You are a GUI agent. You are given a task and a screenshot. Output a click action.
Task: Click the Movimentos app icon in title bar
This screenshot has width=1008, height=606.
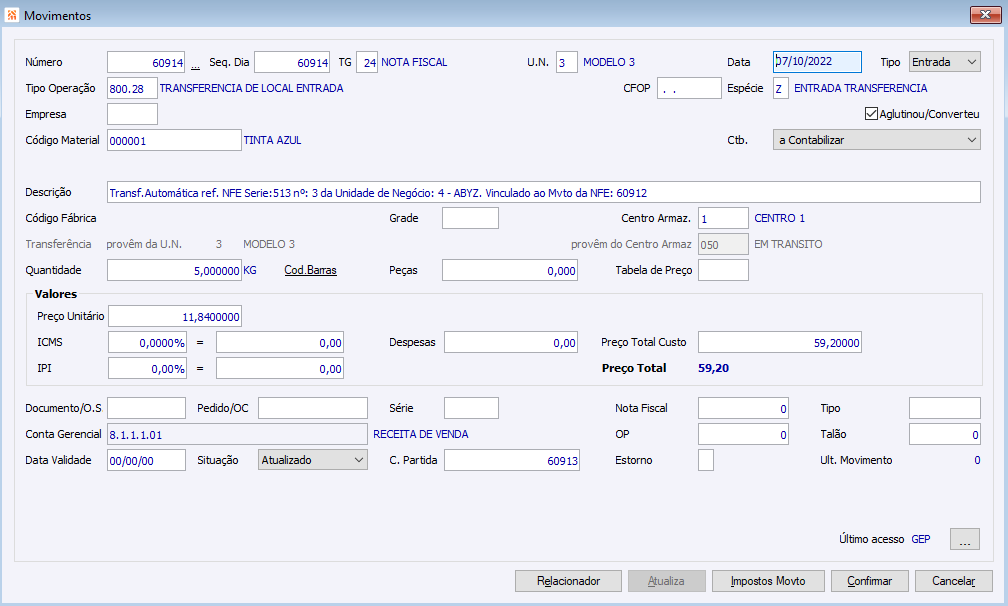pos(12,15)
